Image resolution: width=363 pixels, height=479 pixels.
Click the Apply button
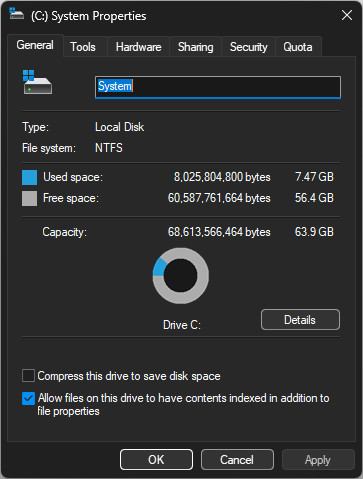(318, 460)
